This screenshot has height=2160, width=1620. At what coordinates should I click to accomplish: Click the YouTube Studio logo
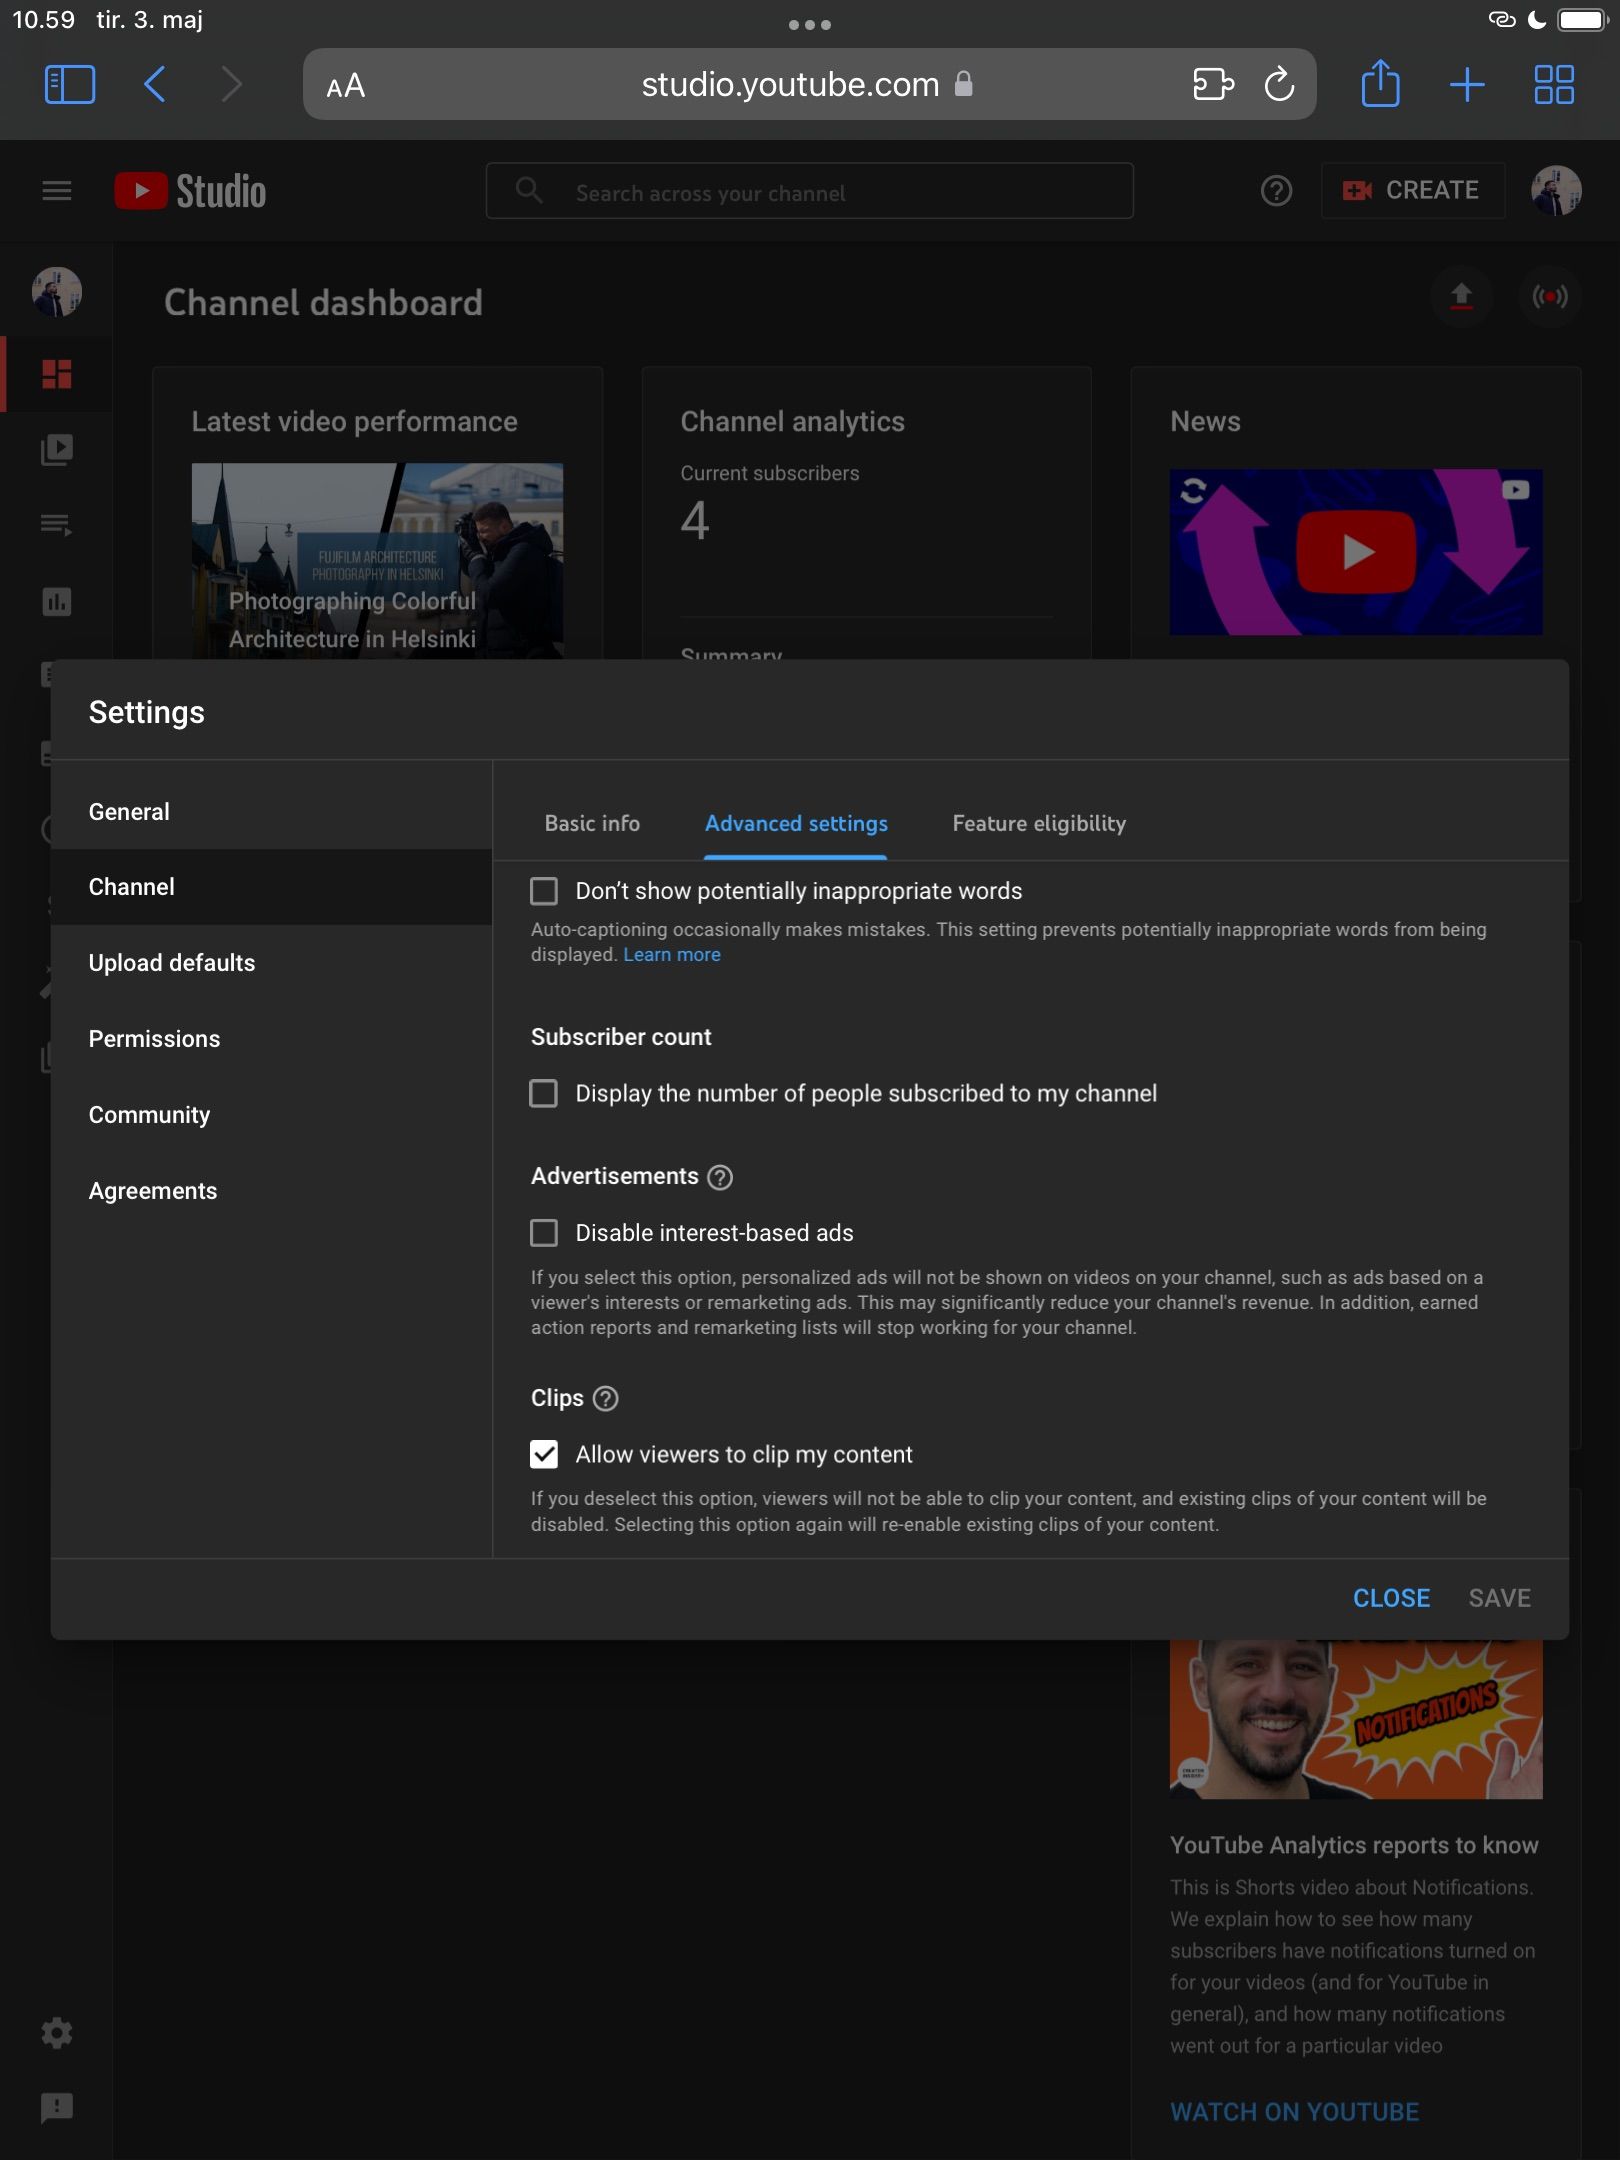tap(190, 191)
